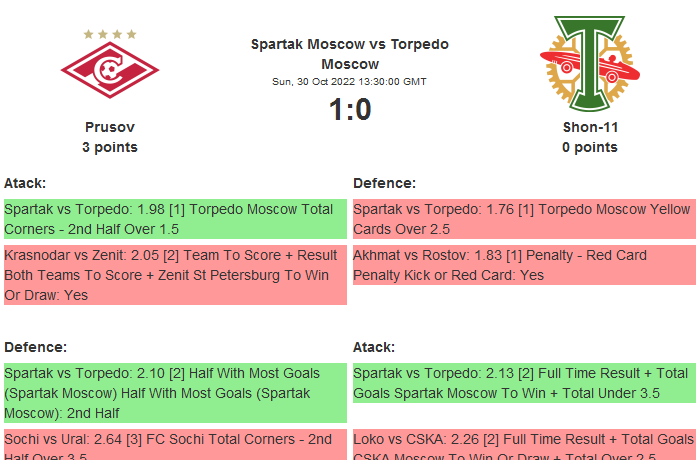Viewport: 700px width, 460px height.
Task: Click the Half With Most Goals bet
Action: point(175,392)
